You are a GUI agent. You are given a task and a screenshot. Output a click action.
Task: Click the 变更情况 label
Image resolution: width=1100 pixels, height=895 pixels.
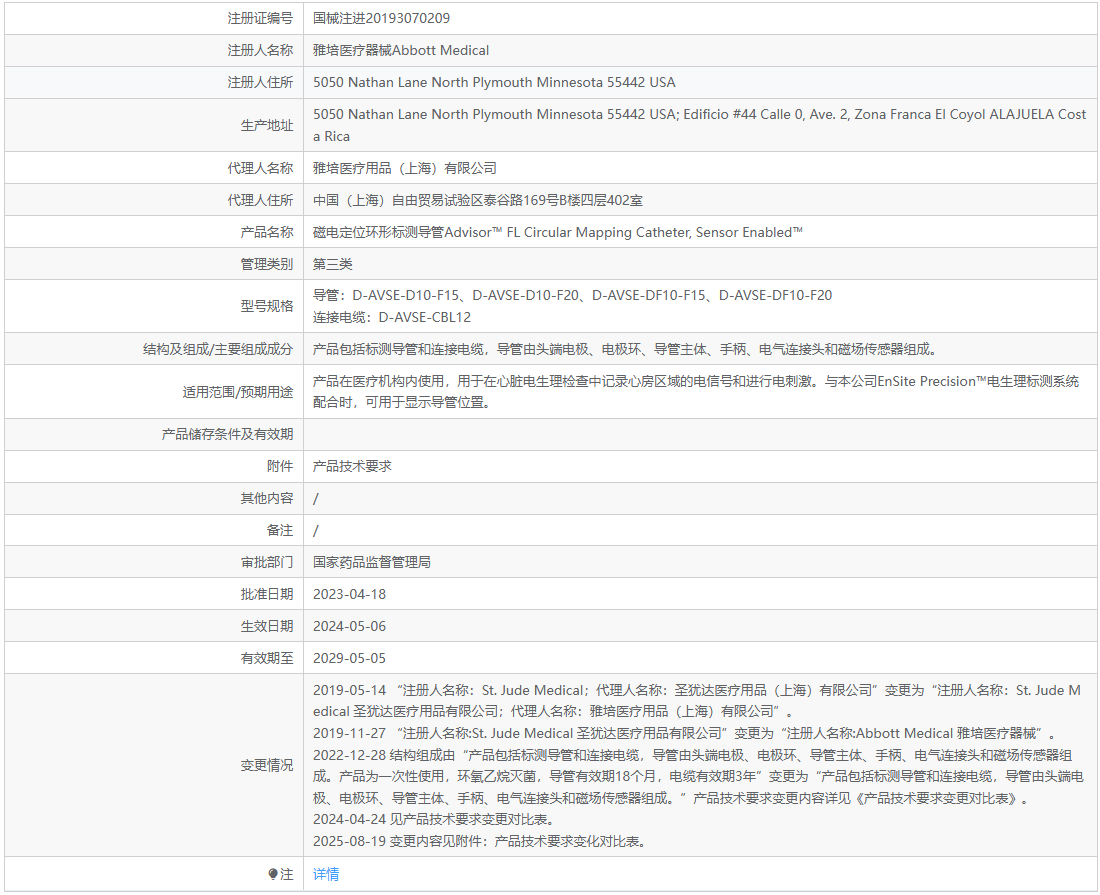pos(267,765)
